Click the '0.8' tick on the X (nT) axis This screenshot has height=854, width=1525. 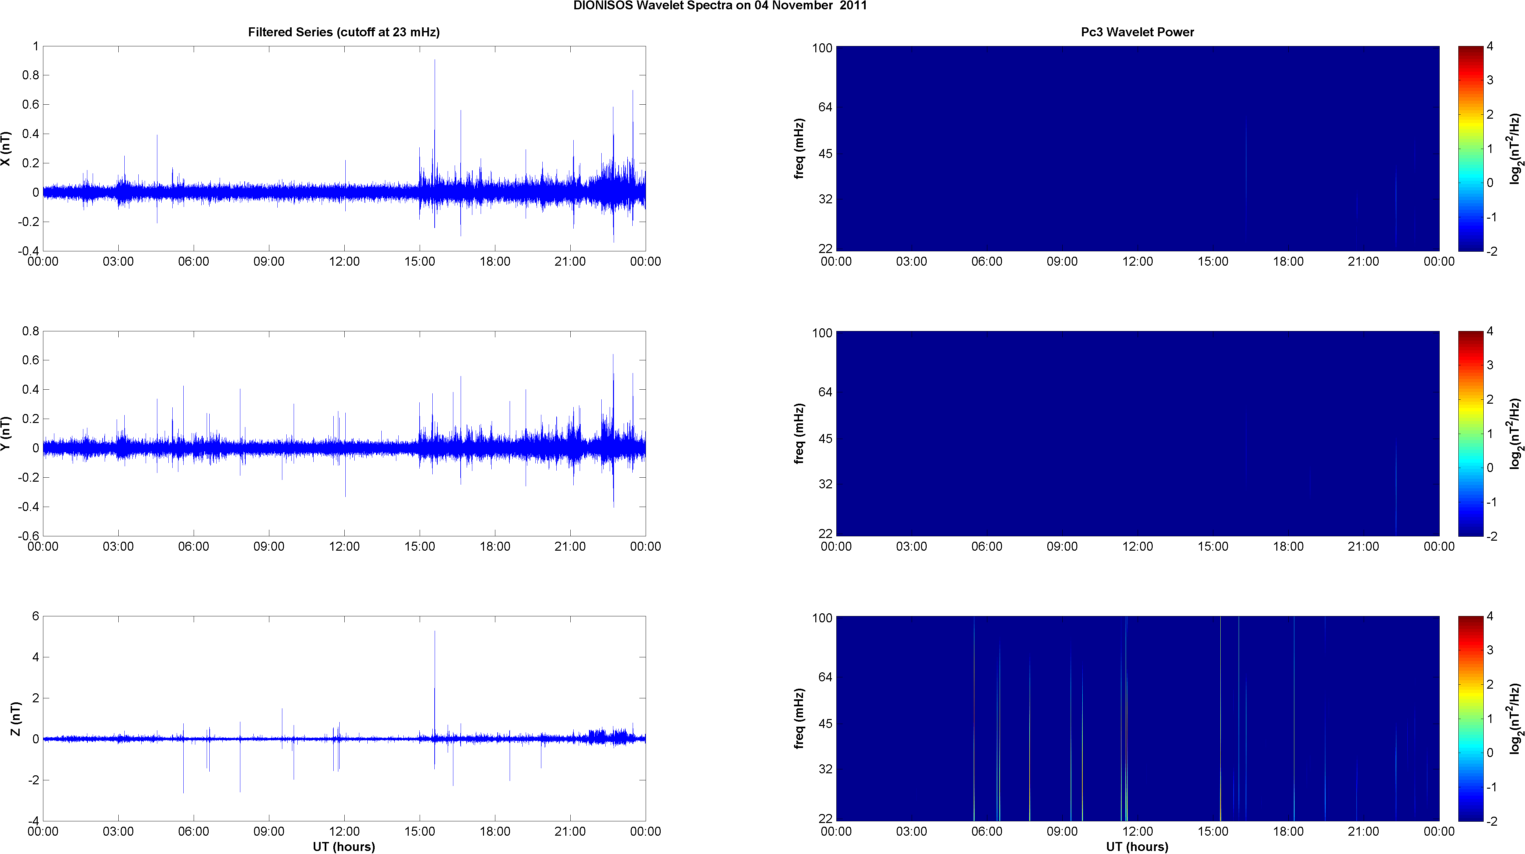coord(30,75)
